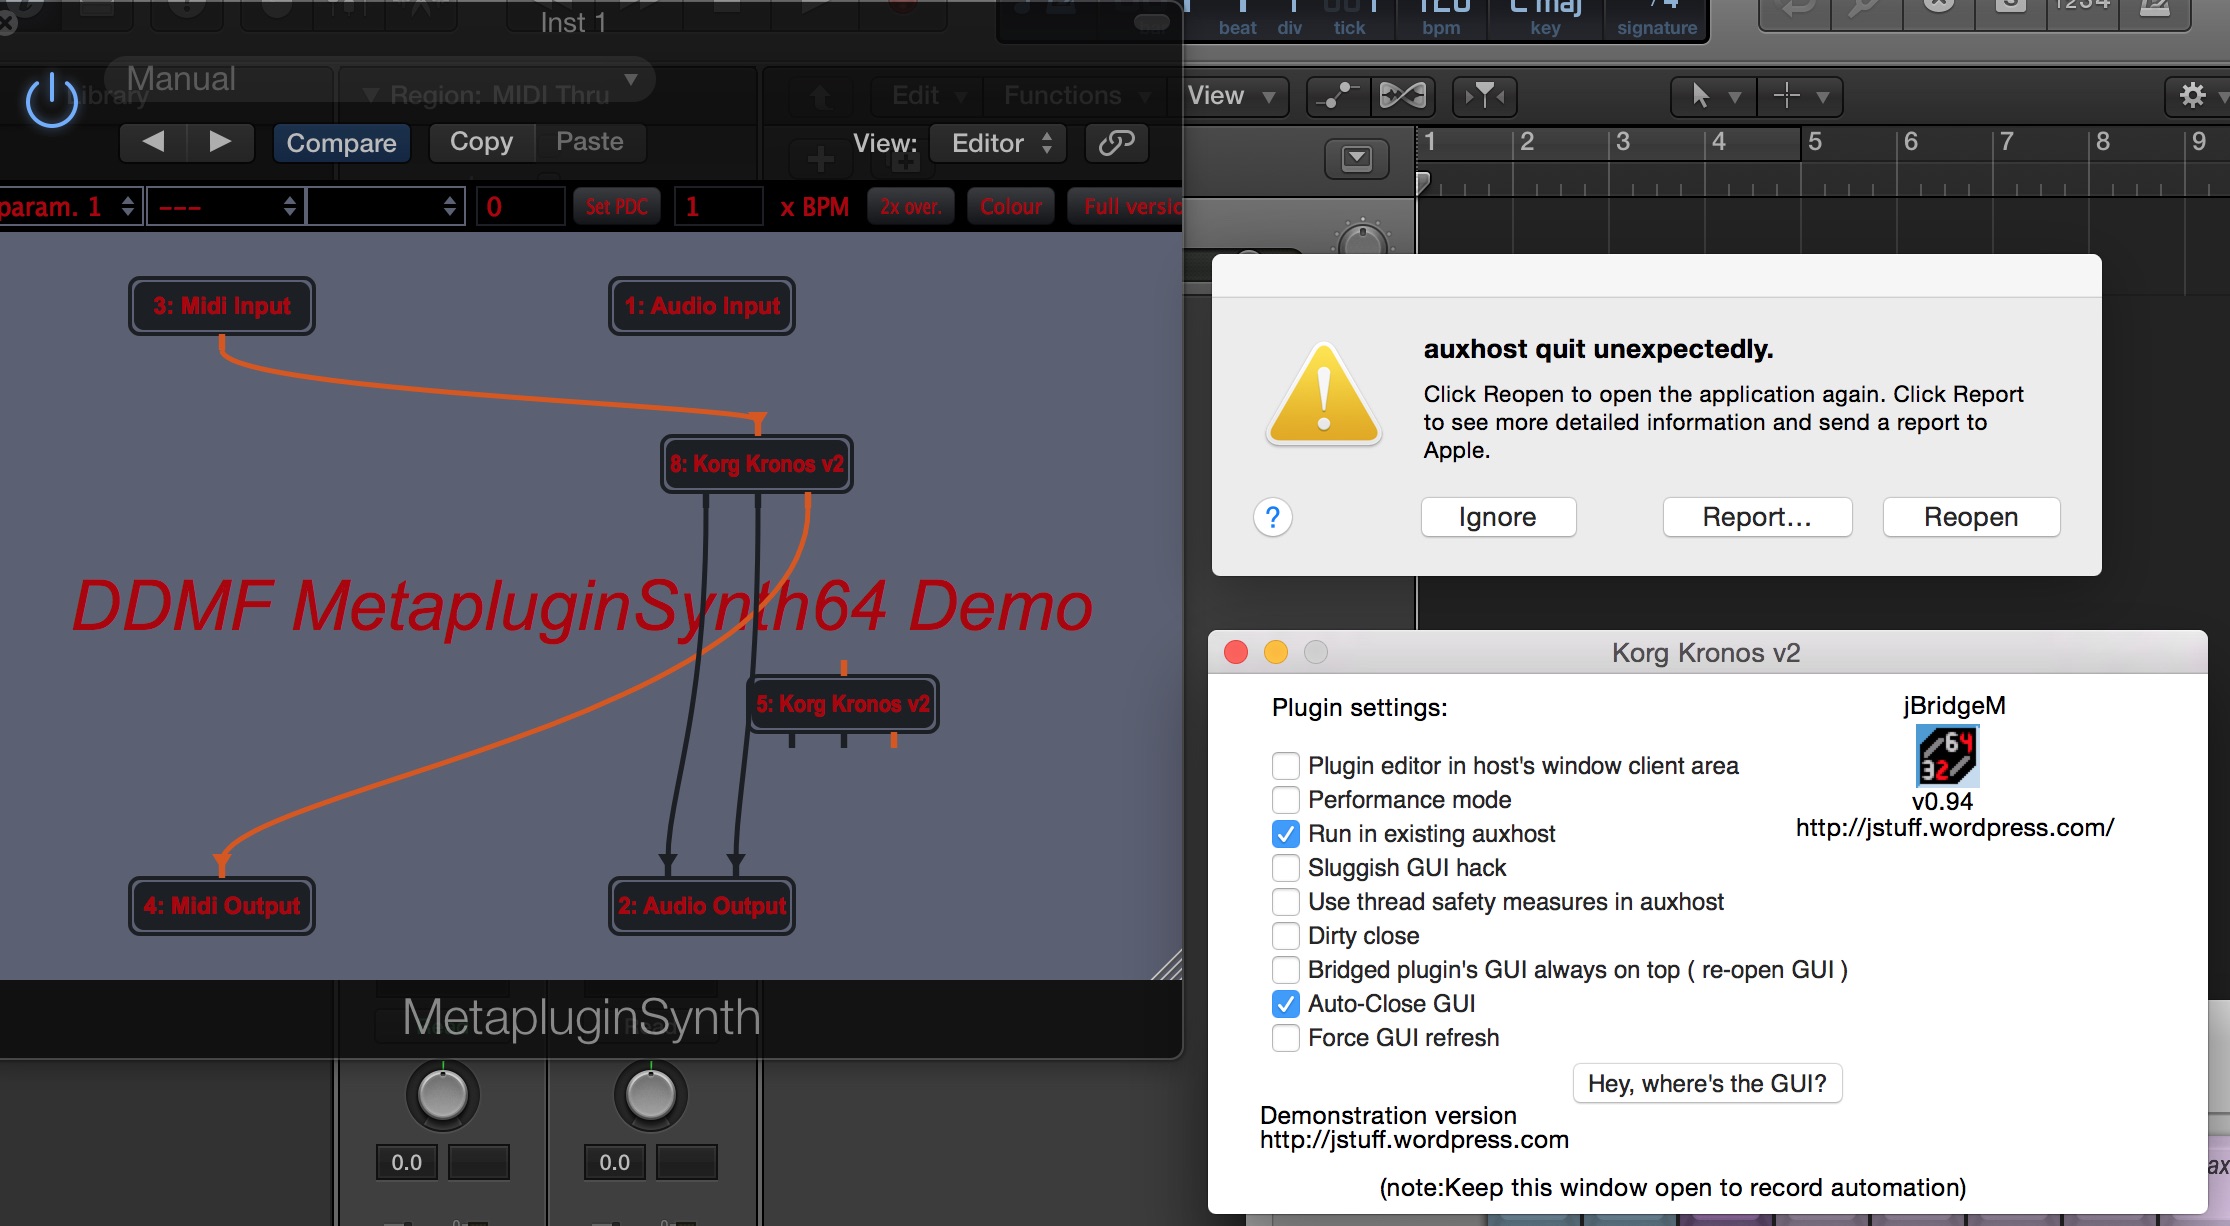Uncheck Run in existing auxhost

tap(1286, 834)
